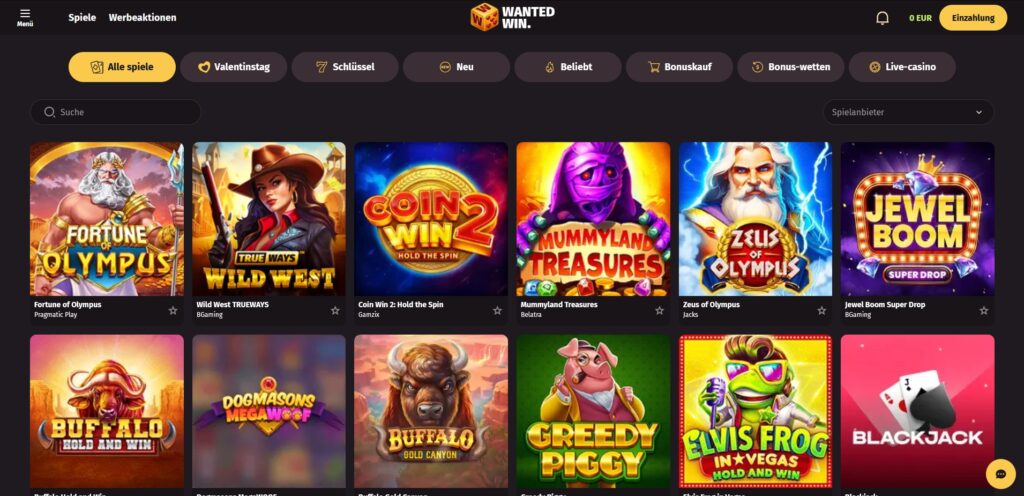The height and width of the screenshot is (496, 1024).
Task: Open the notifications bell icon
Action: point(882,18)
